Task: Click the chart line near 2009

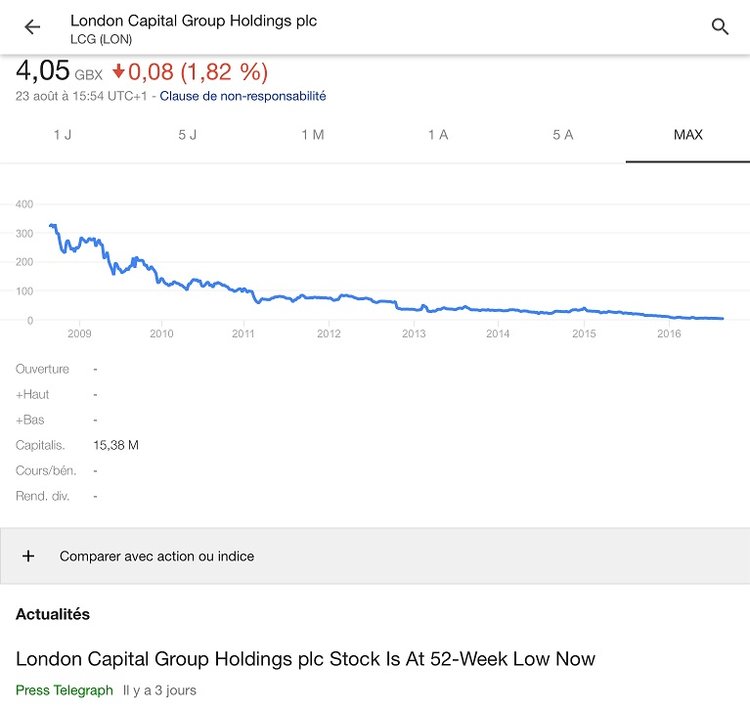Action: pos(80,241)
